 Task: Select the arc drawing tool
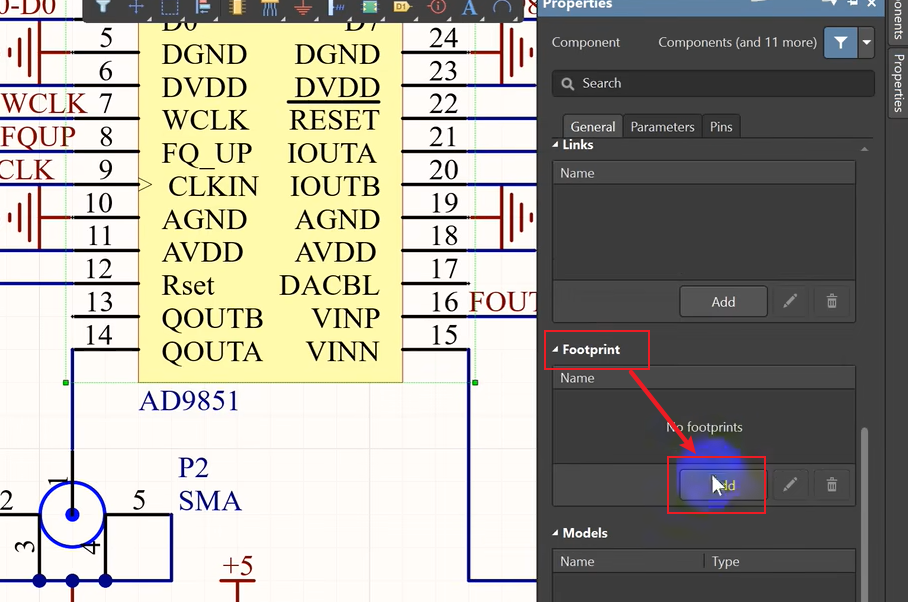pyautogui.click(x=502, y=6)
